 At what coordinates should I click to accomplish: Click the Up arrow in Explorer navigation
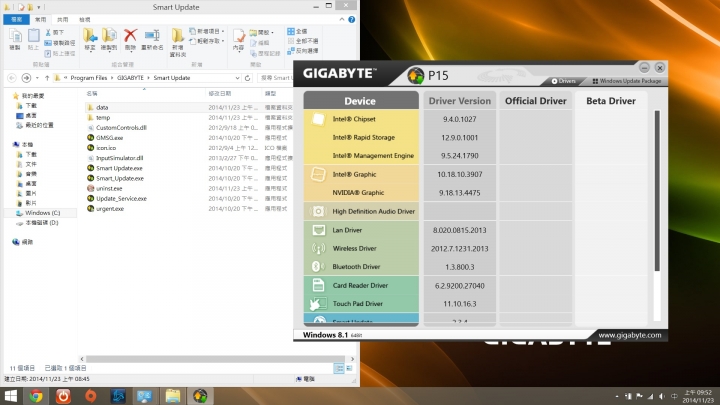47,78
